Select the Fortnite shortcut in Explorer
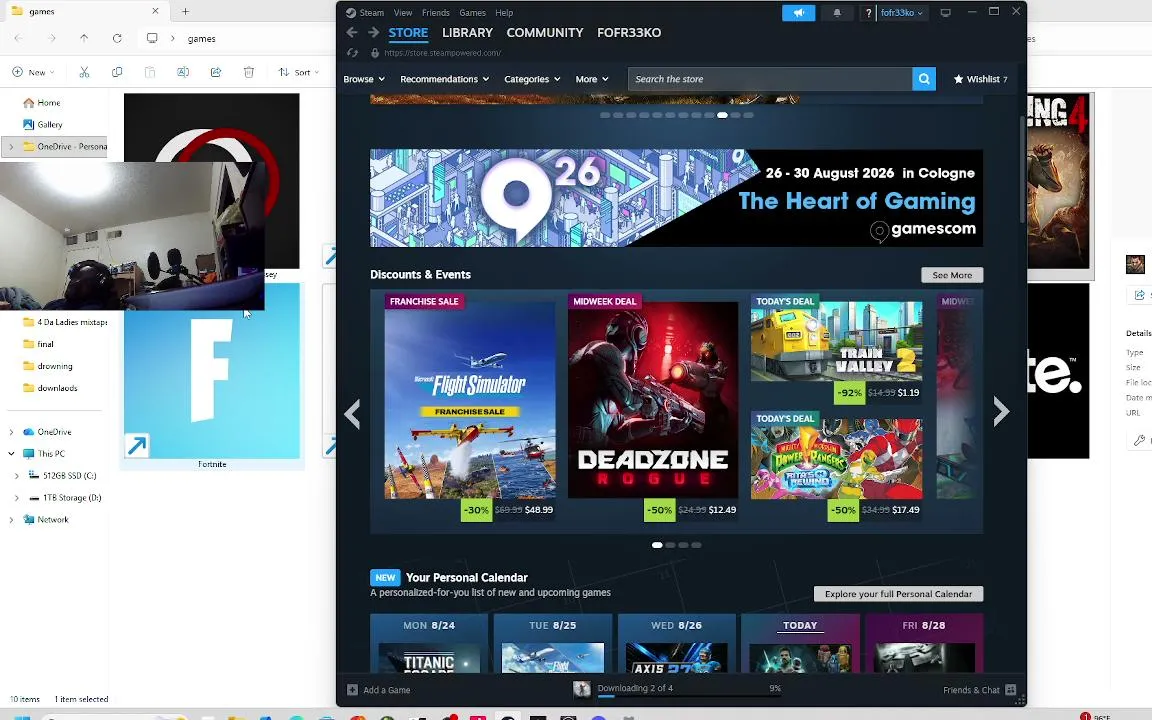This screenshot has height=720, width=1152. pos(212,376)
